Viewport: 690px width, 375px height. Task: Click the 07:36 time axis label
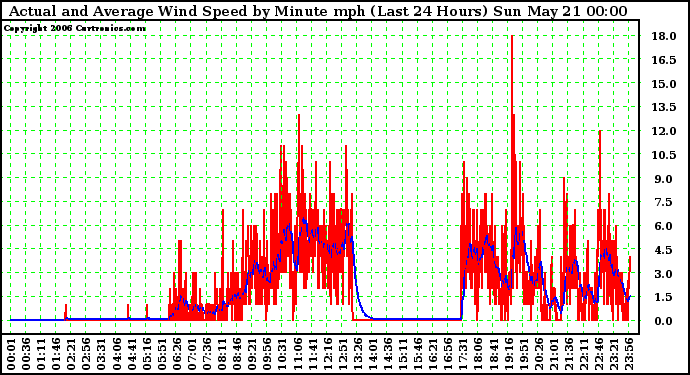click(x=207, y=354)
